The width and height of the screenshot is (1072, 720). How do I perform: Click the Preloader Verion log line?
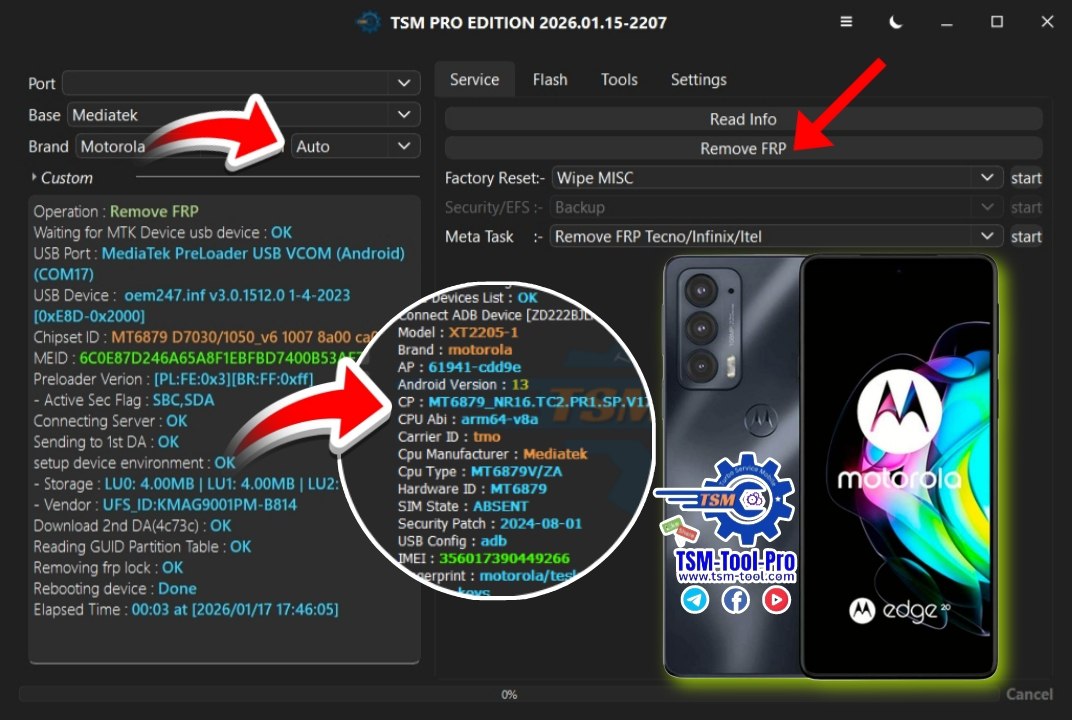pos(174,379)
